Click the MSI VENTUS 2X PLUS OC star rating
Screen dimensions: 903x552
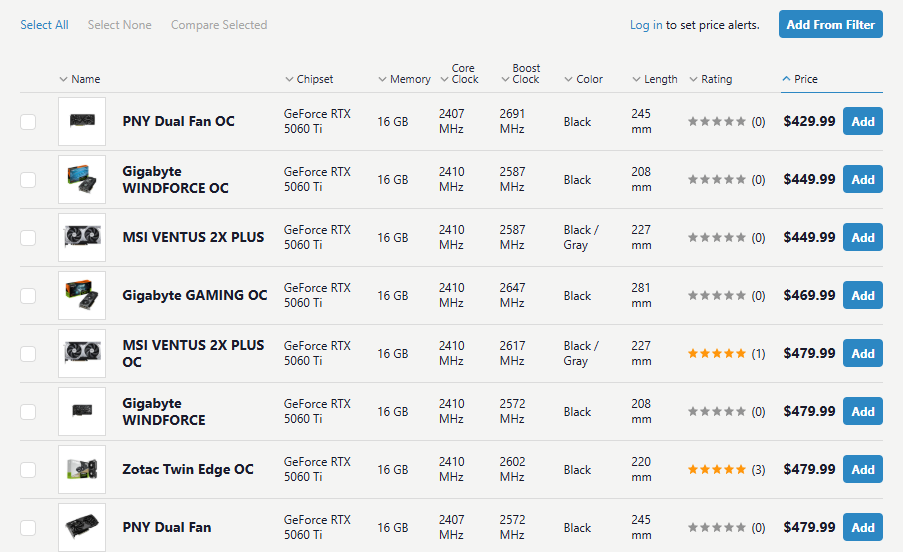716,353
